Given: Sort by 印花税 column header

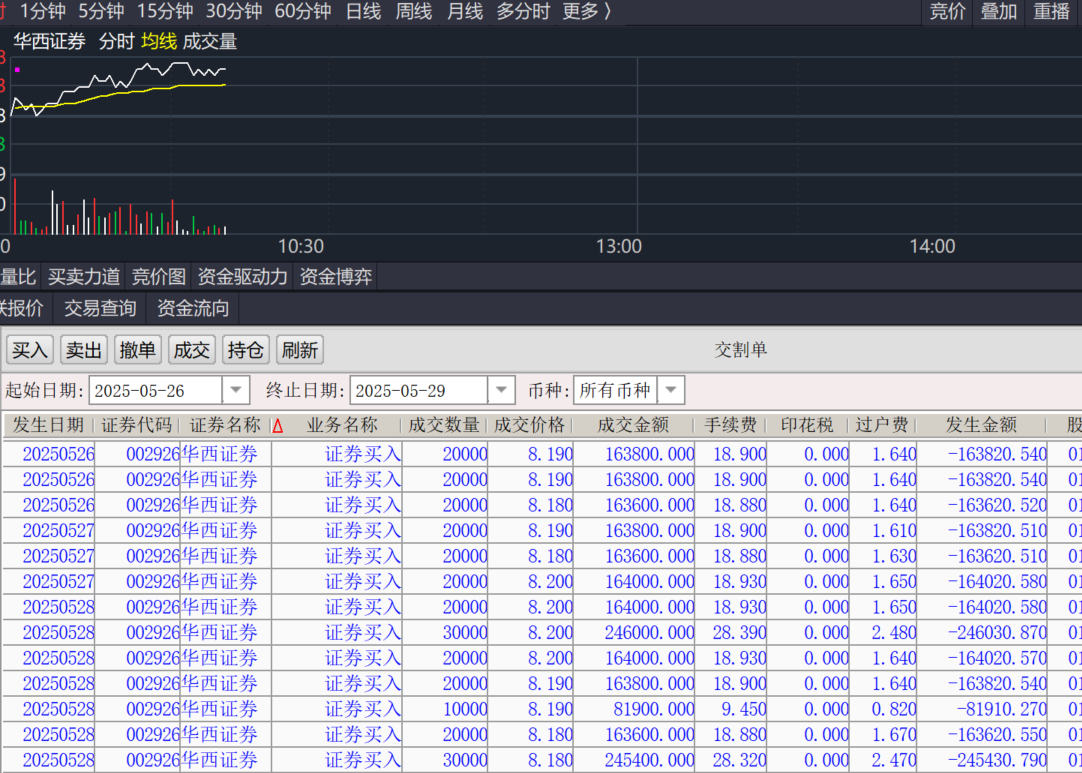Looking at the screenshot, I should tap(807, 425).
